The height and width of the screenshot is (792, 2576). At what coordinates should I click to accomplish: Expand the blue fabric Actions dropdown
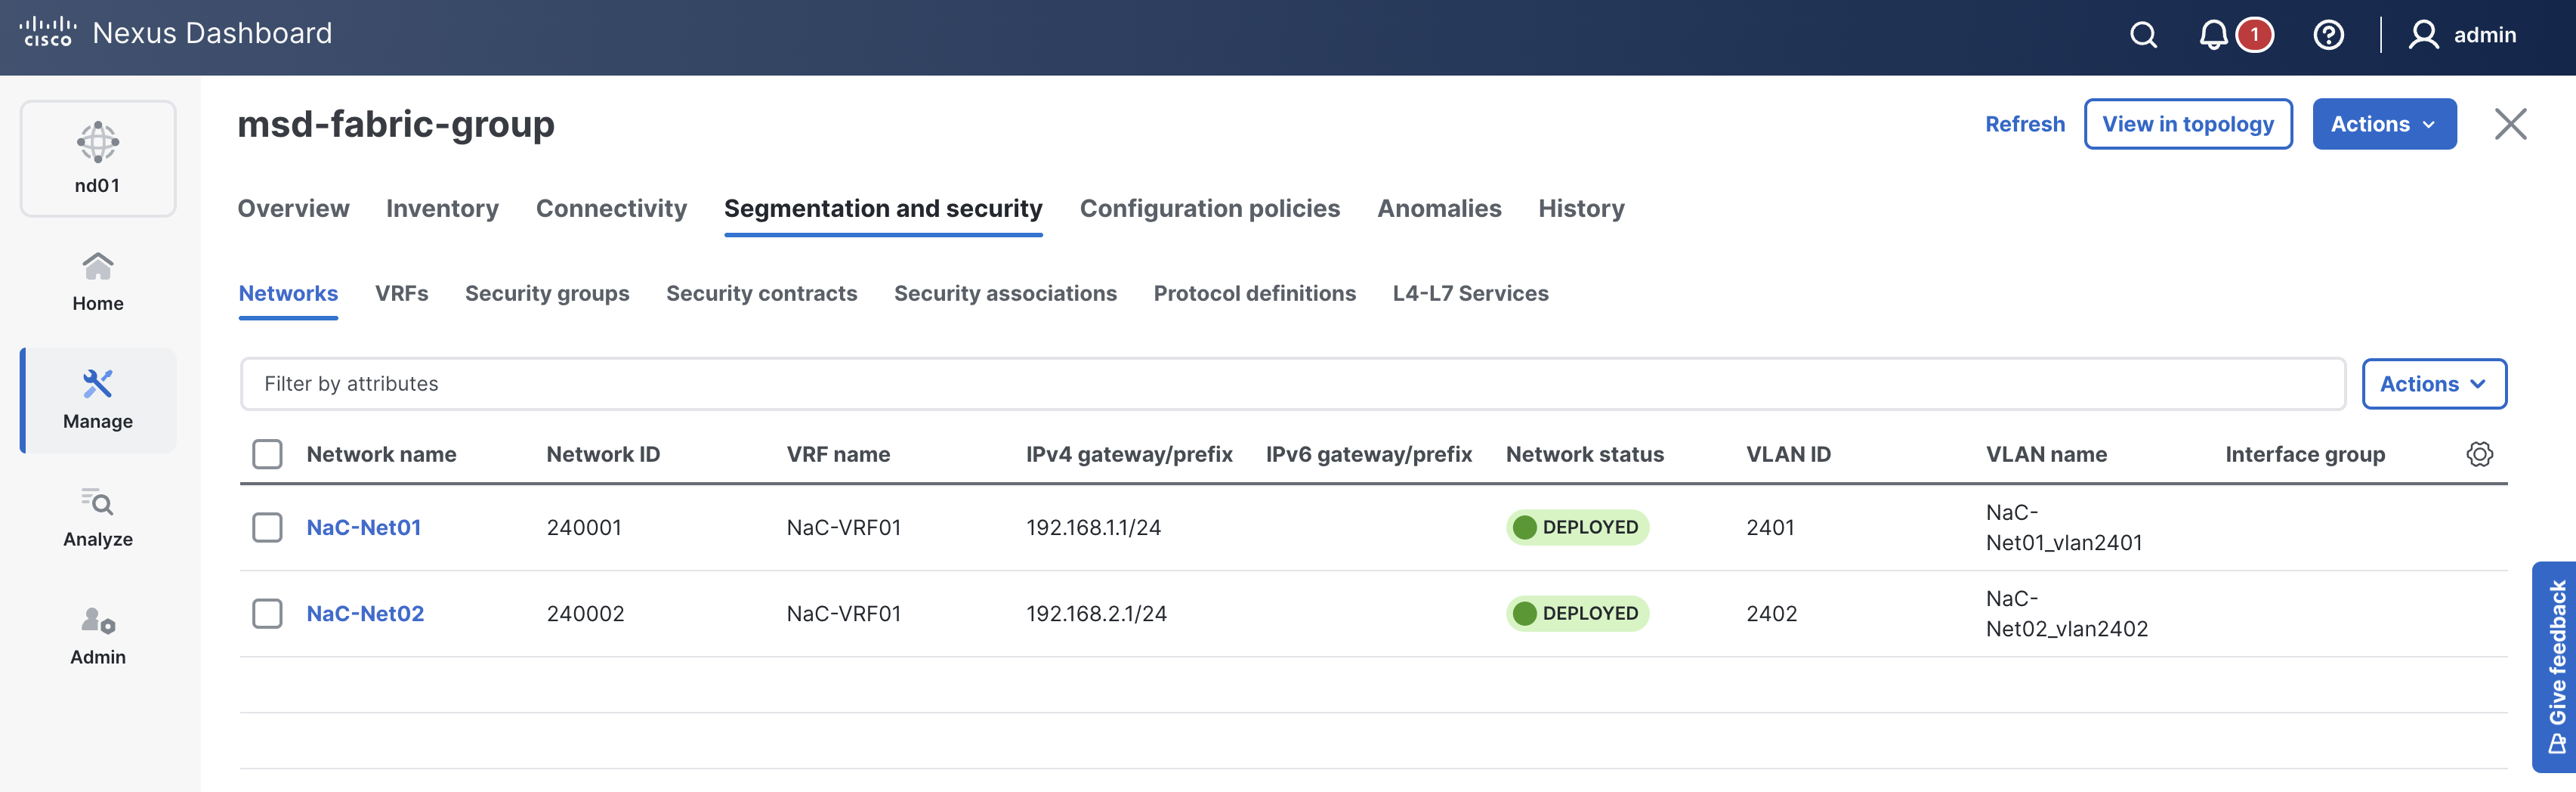[x=2383, y=124]
